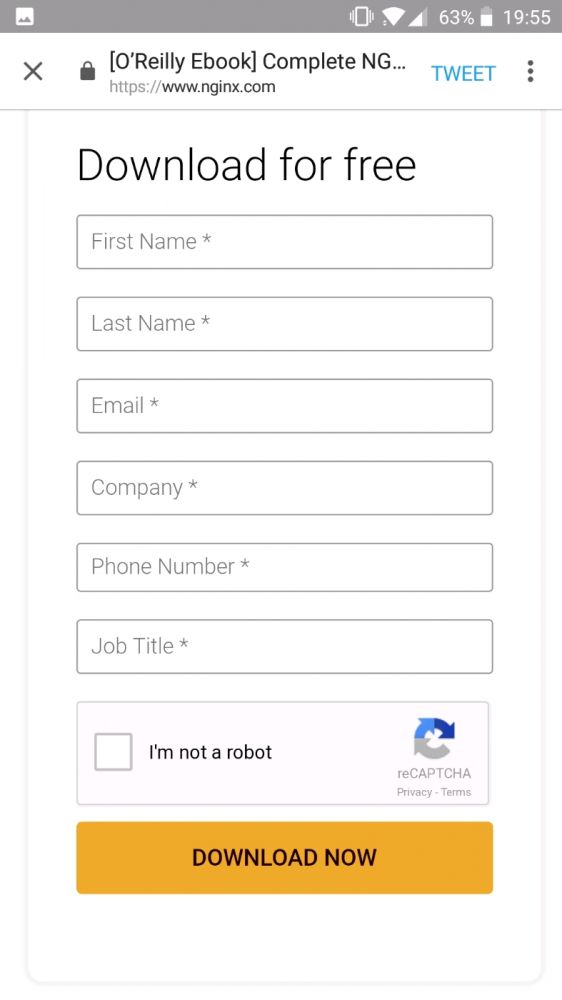Tap the Phone Number field

(285, 567)
